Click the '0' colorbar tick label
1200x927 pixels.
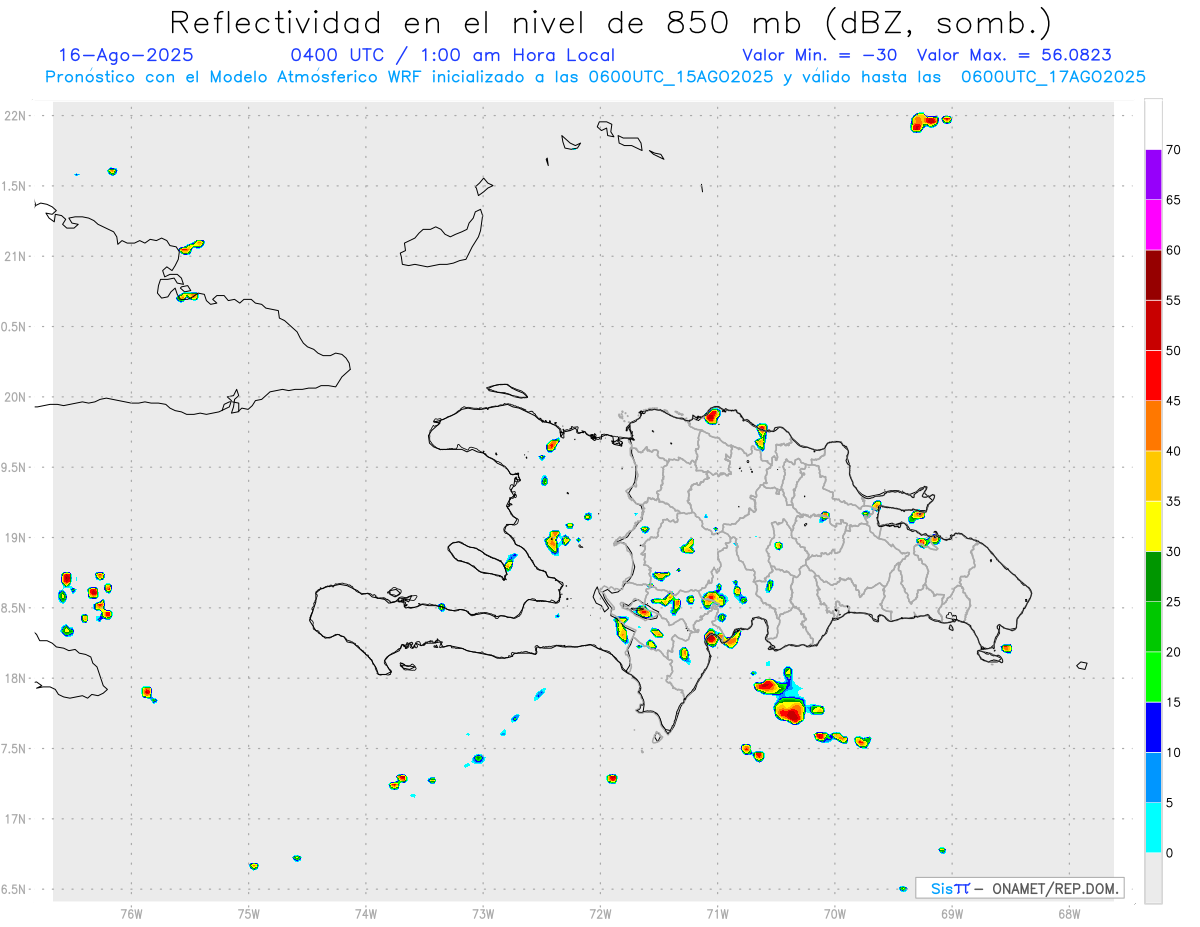coord(1169,853)
